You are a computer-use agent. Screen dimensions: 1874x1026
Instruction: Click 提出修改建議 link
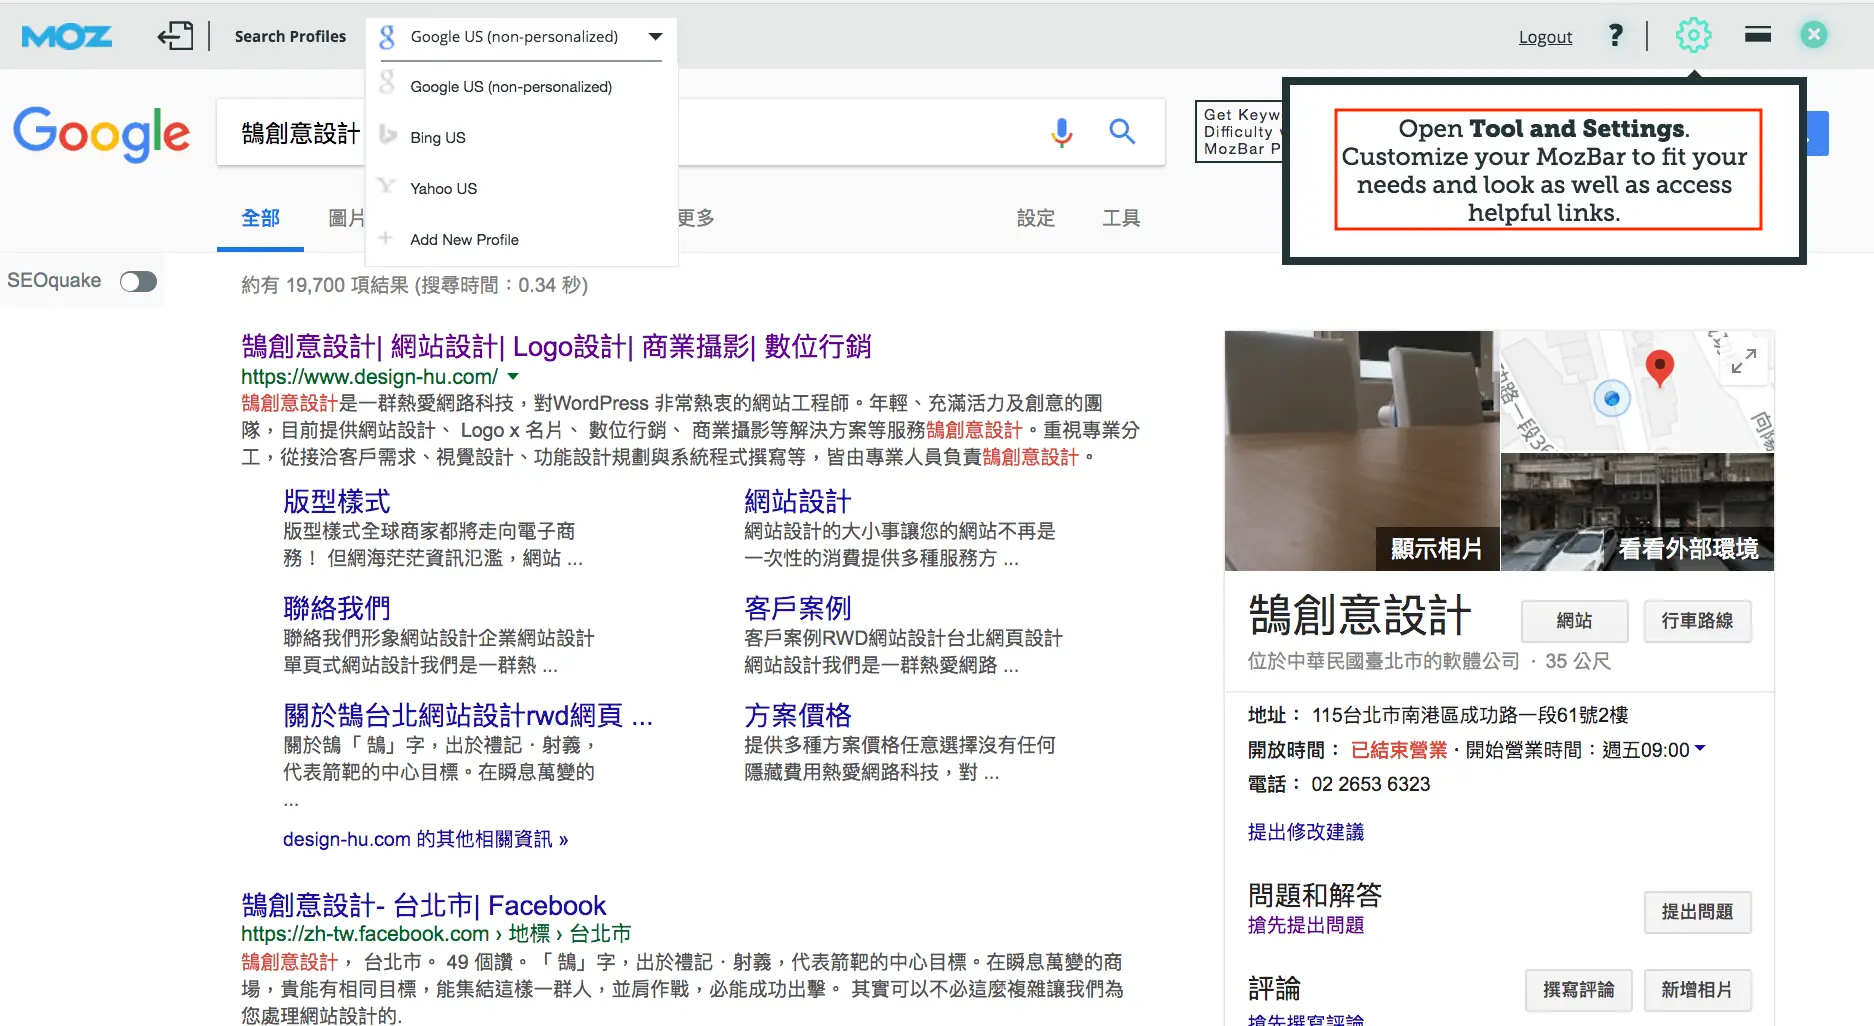point(1305,832)
